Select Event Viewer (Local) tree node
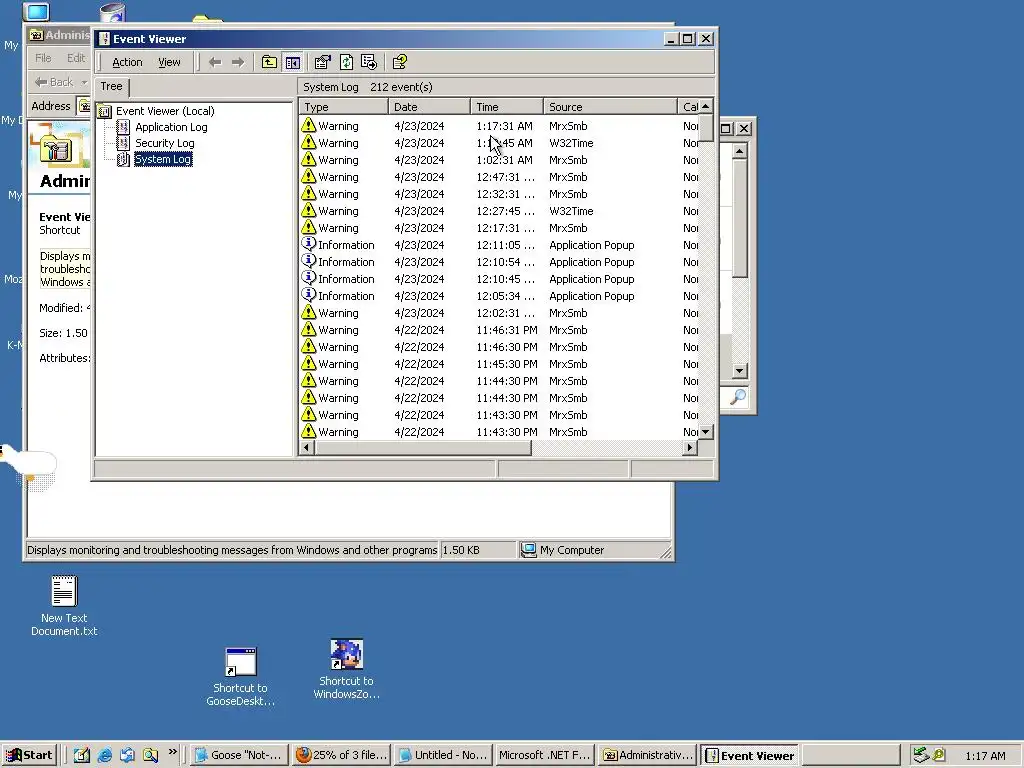Screen dimensions: 1024x768 click(x=165, y=111)
